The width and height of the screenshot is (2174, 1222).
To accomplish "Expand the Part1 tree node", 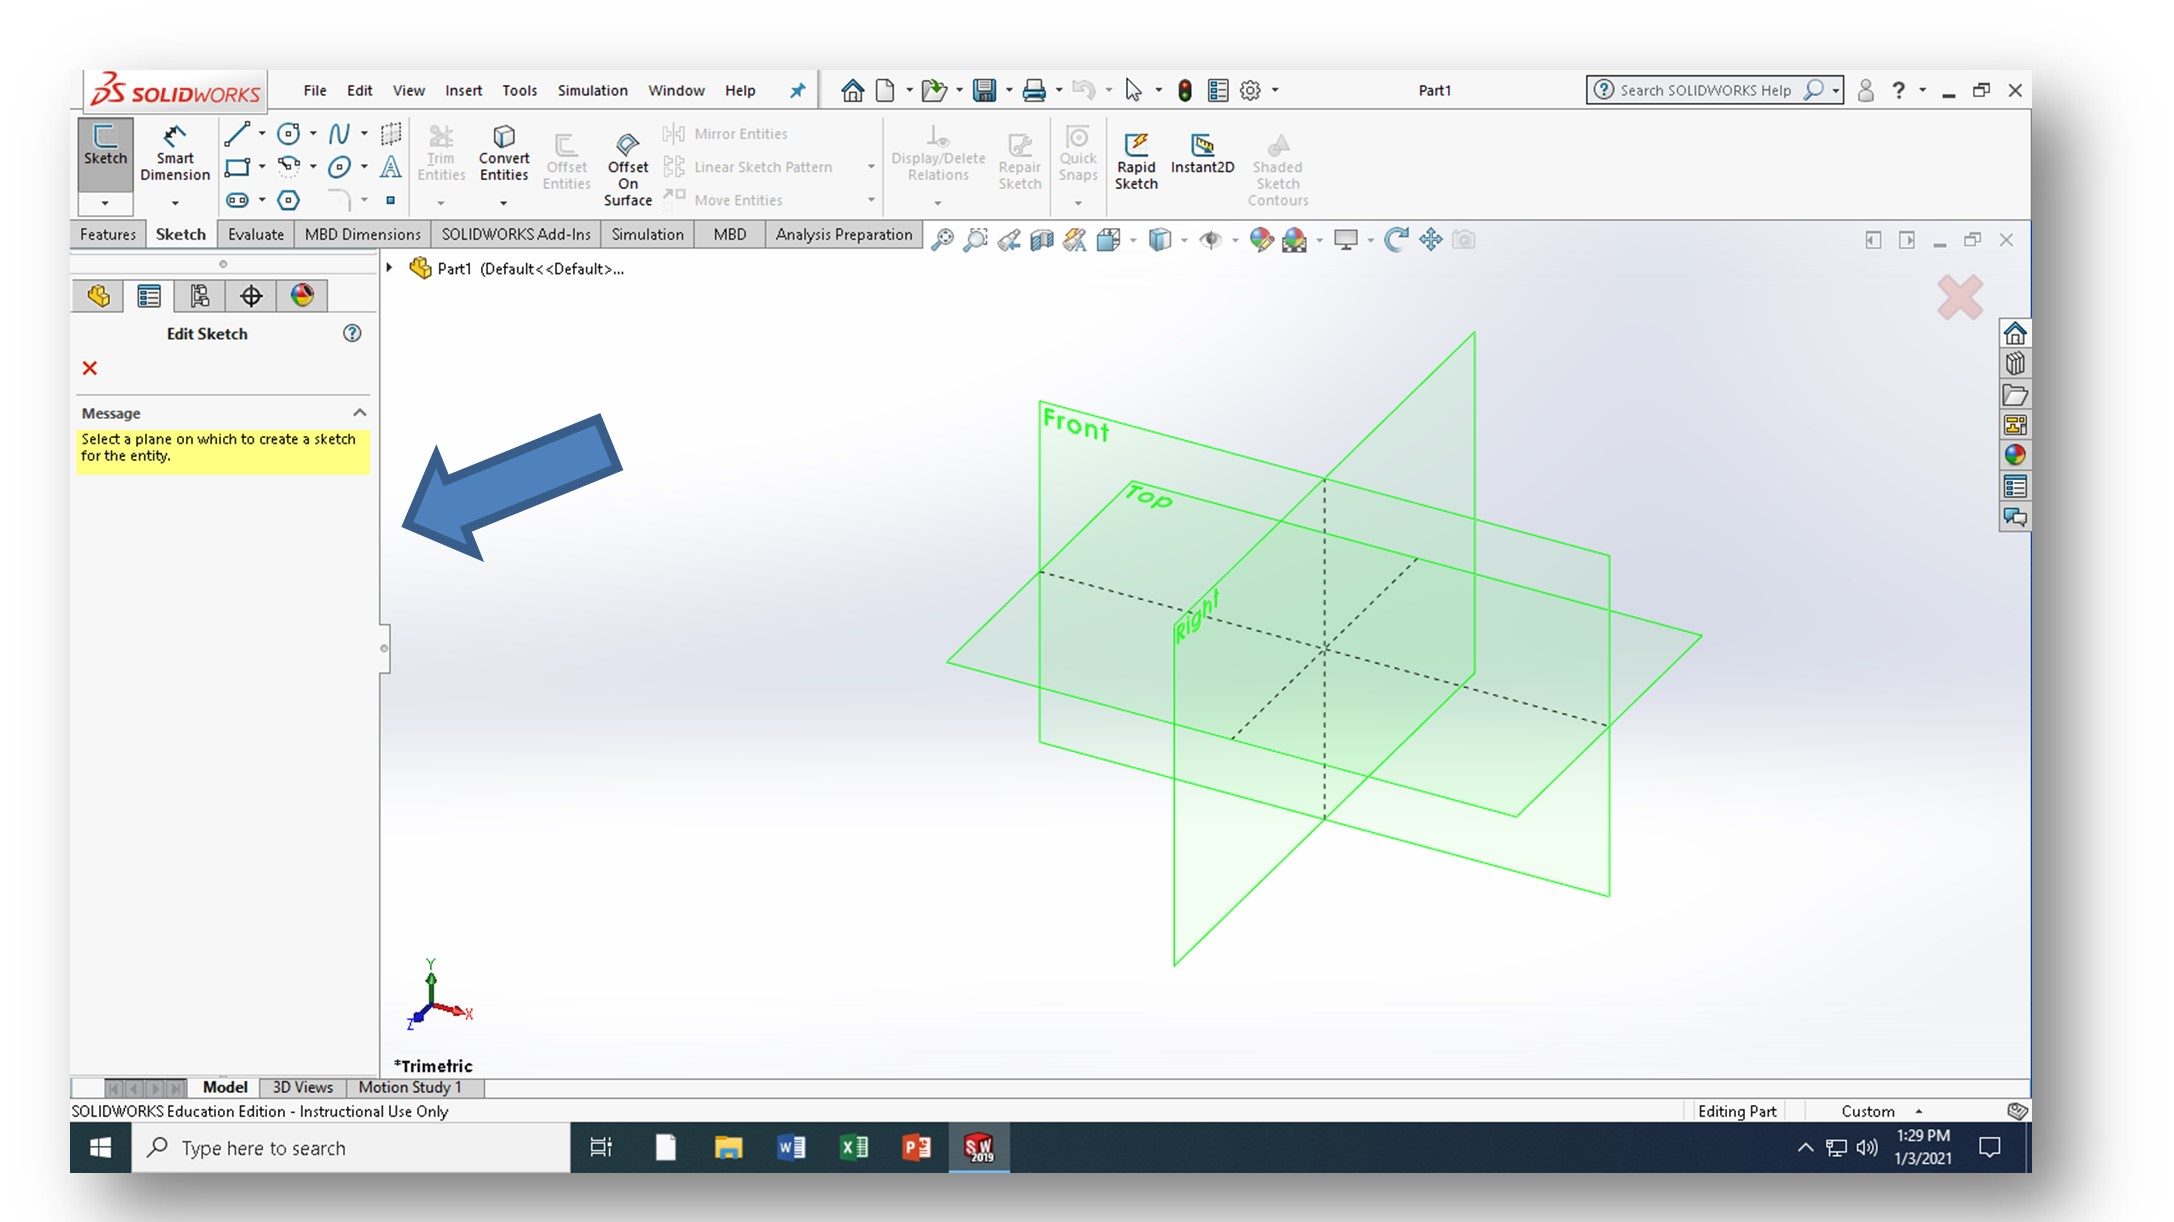I will (390, 268).
